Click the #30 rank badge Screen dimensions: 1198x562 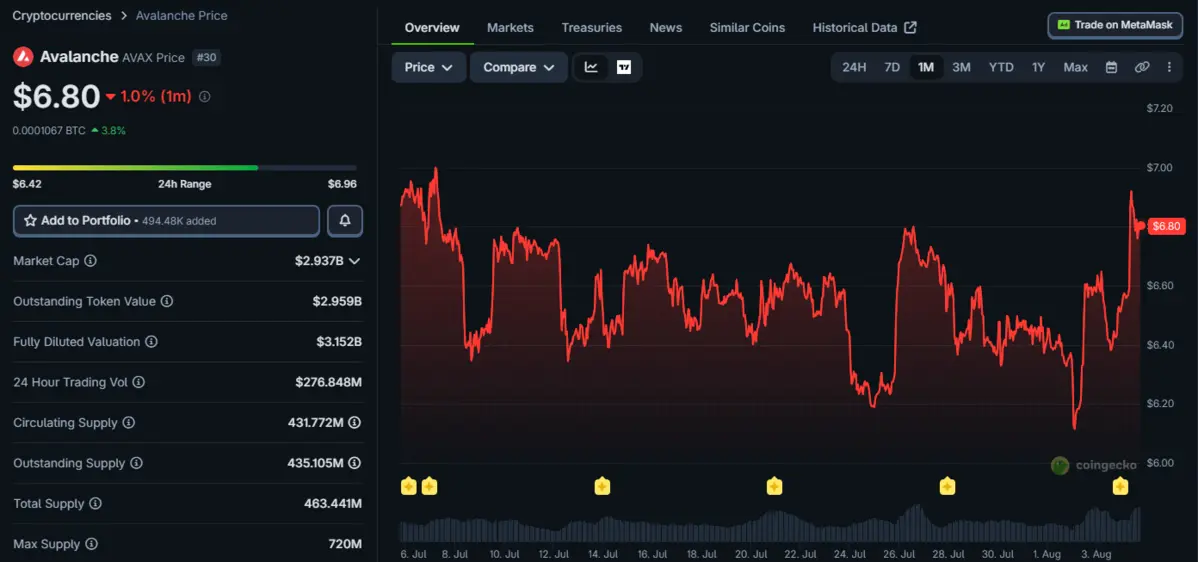coord(207,57)
